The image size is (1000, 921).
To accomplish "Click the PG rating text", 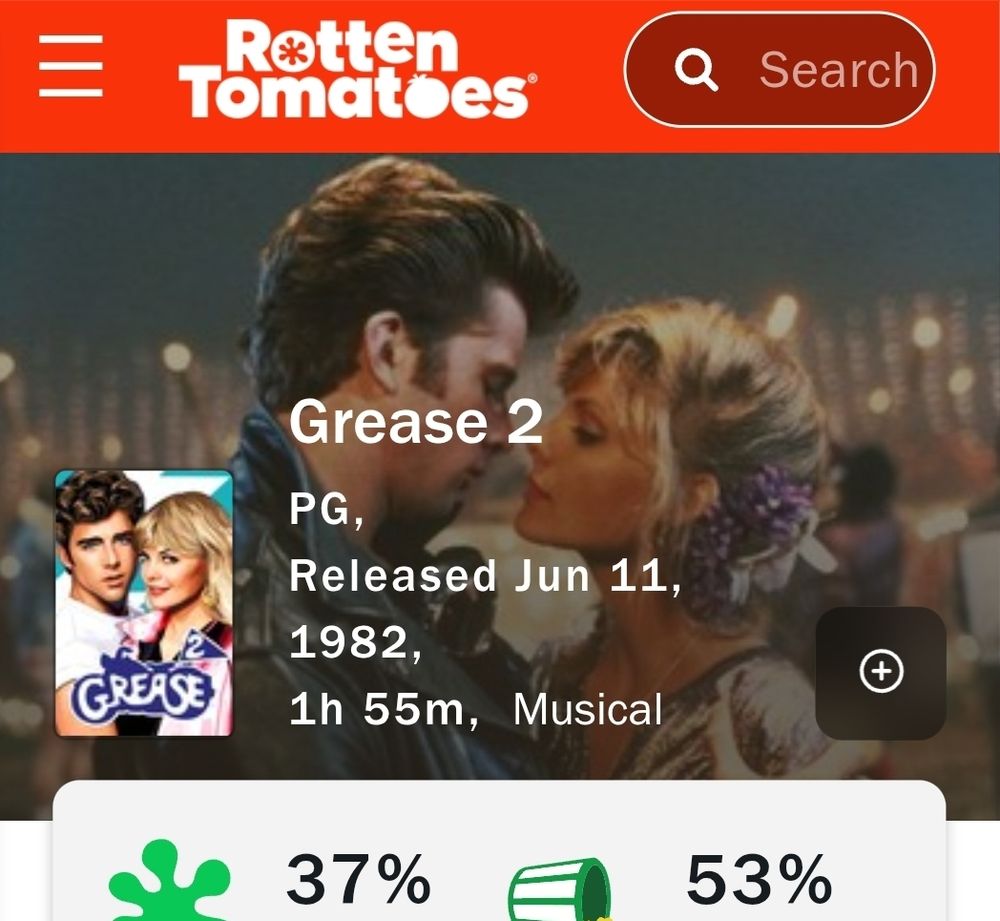I will [x=327, y=509].
